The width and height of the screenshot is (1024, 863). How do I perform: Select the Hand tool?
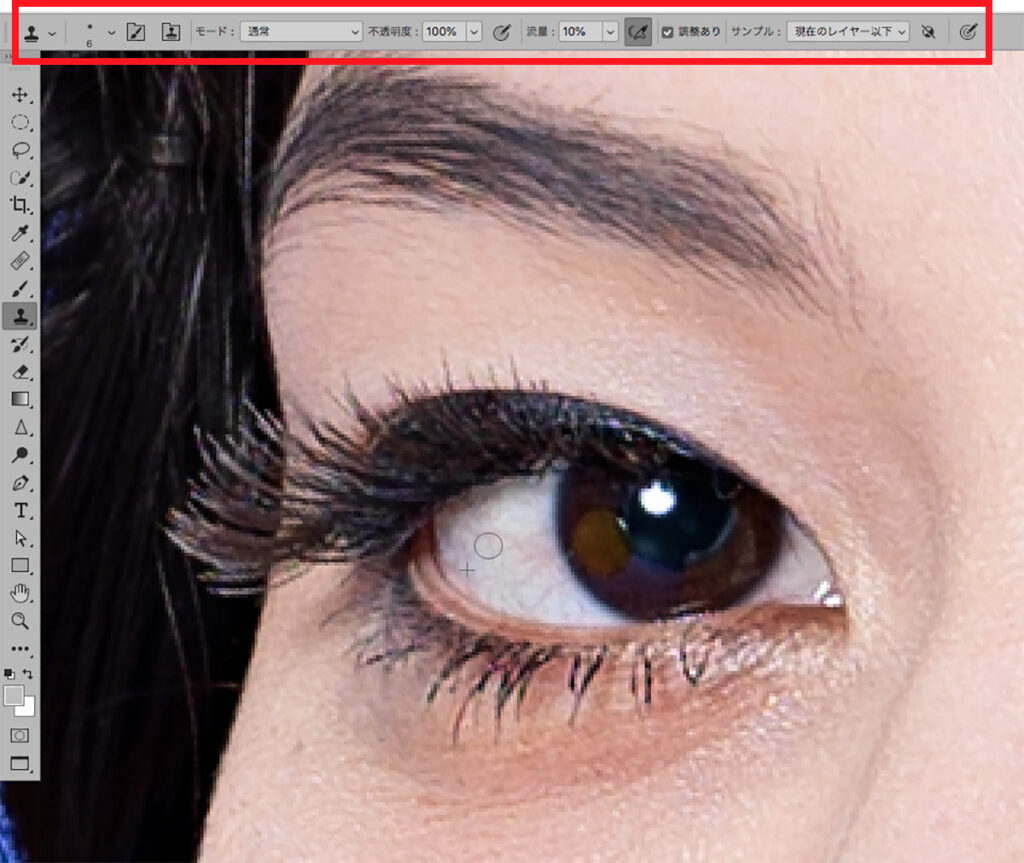[19, 594]
